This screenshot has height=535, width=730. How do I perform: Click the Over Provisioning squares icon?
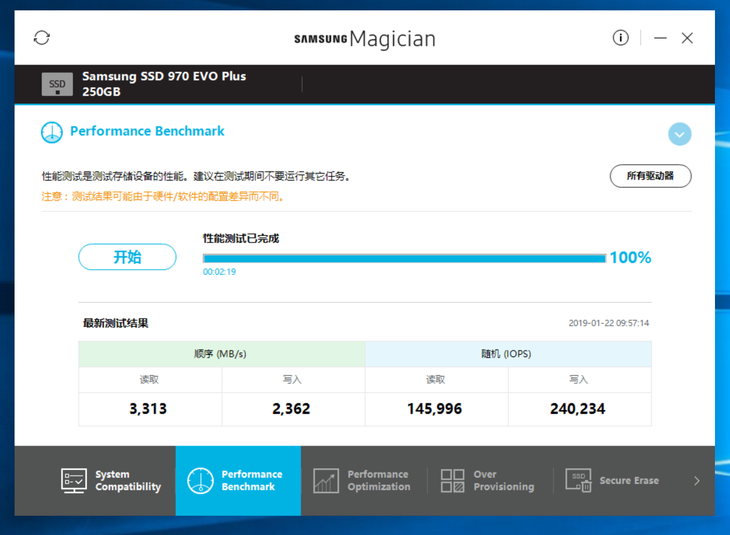[x=453, y=481]
